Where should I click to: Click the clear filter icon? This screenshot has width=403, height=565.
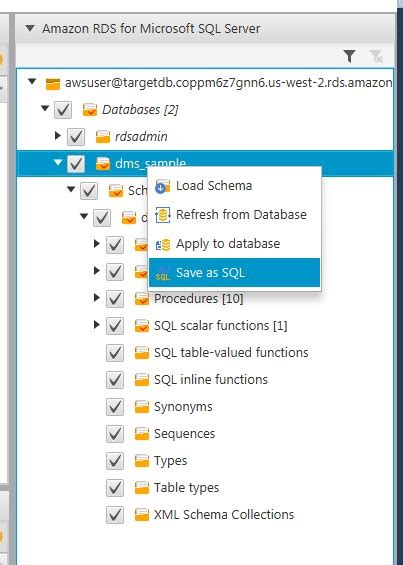(376, 56)
